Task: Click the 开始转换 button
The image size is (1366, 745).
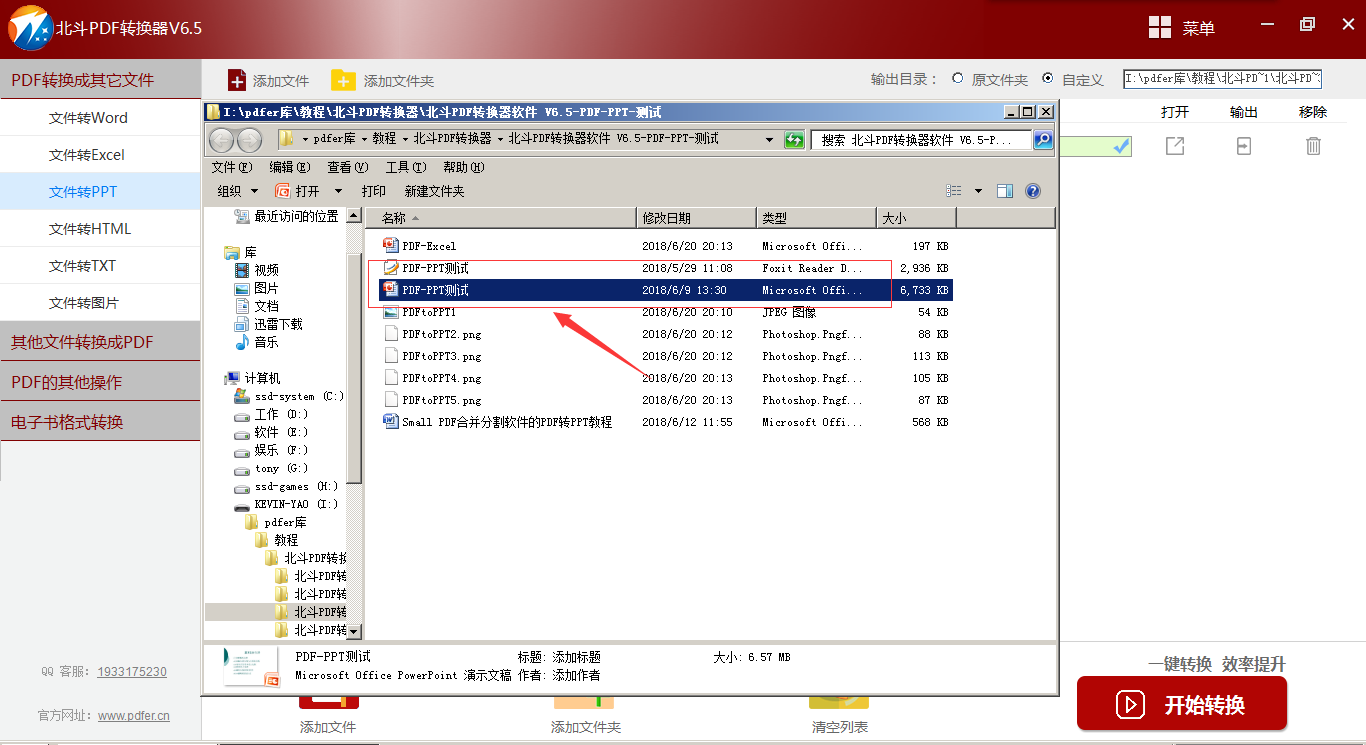Action: click(x=1182, y=704)
